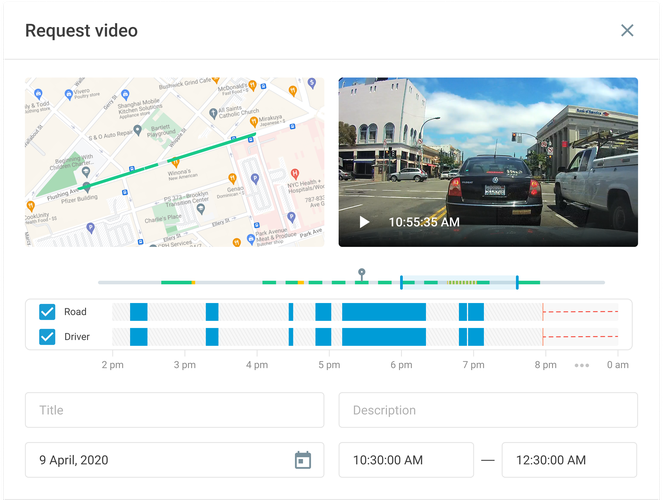Click the widest Driver recording block near 6 pm
The height and width of the screenshot is (500, 663).
384,337
